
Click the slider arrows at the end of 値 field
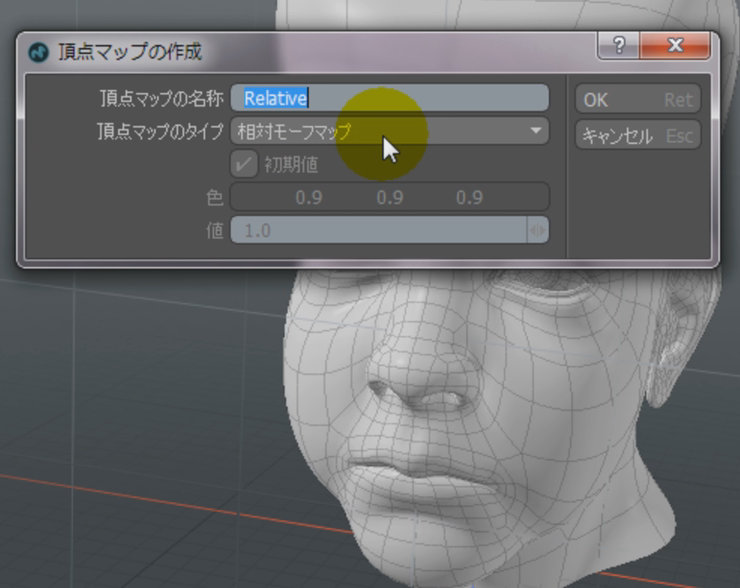(x=538, y=230)
